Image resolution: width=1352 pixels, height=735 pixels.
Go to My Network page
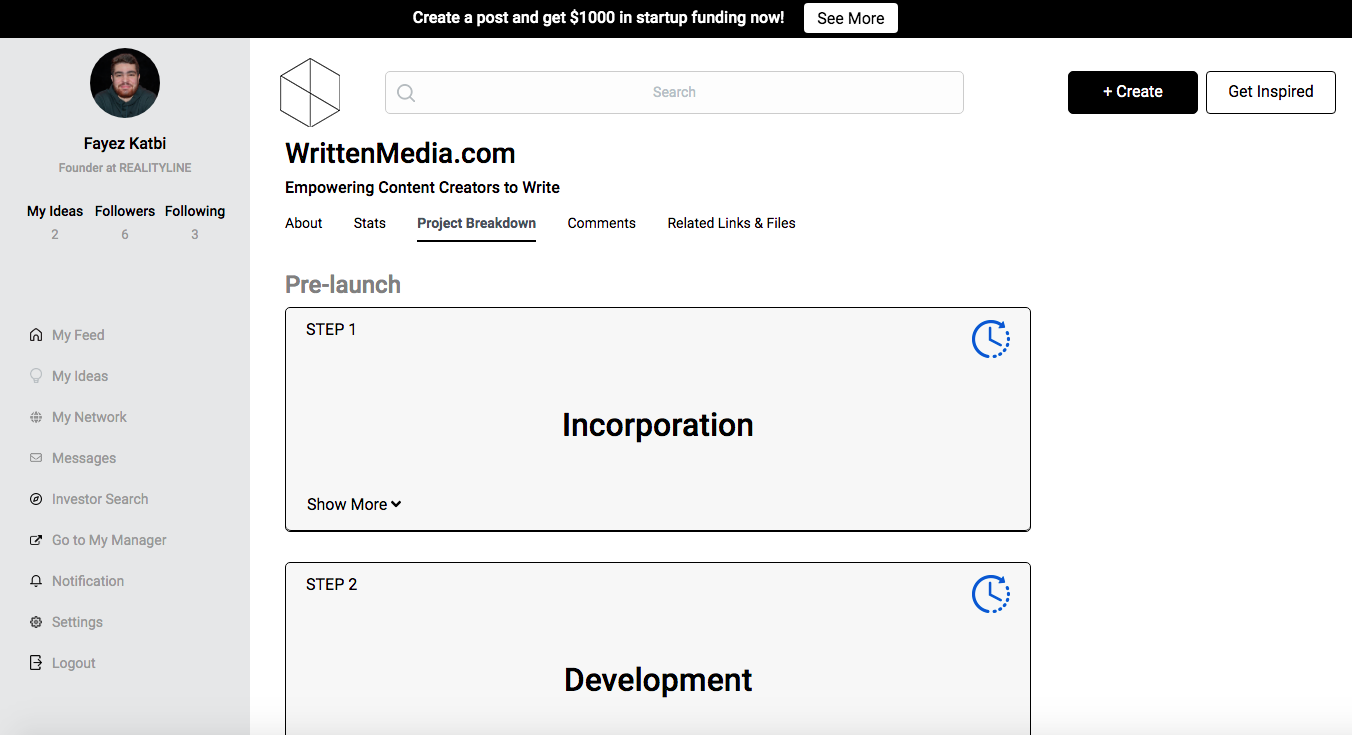(x=89, y=417)
